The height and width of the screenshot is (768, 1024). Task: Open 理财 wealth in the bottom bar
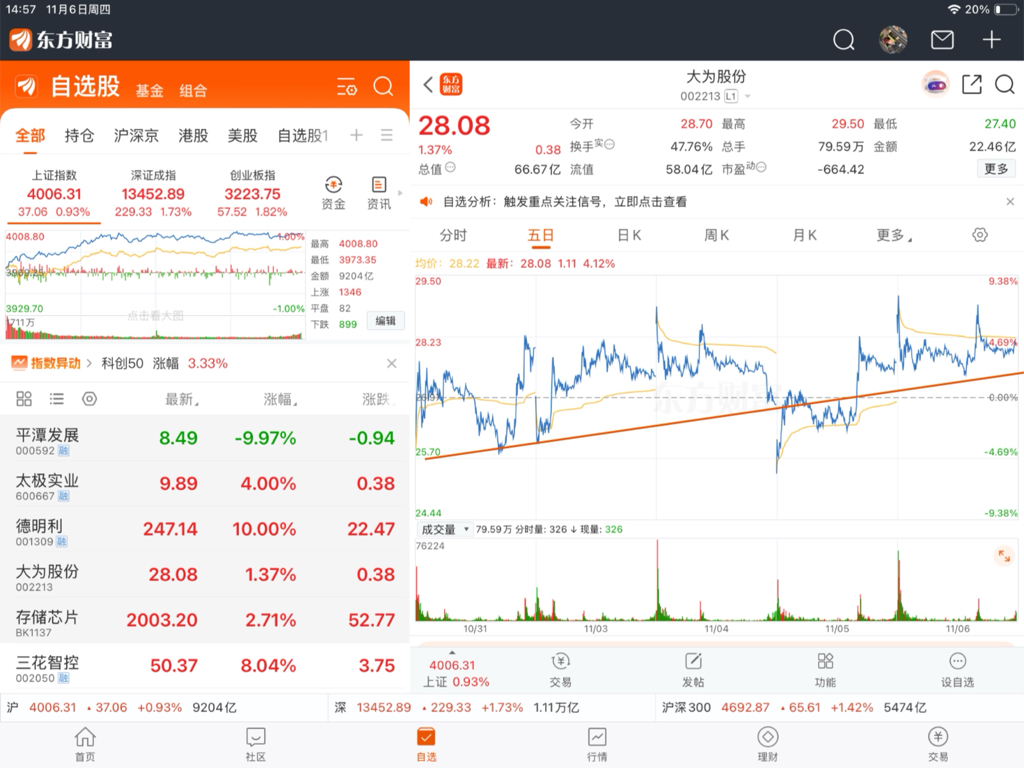tap(767, 744)
